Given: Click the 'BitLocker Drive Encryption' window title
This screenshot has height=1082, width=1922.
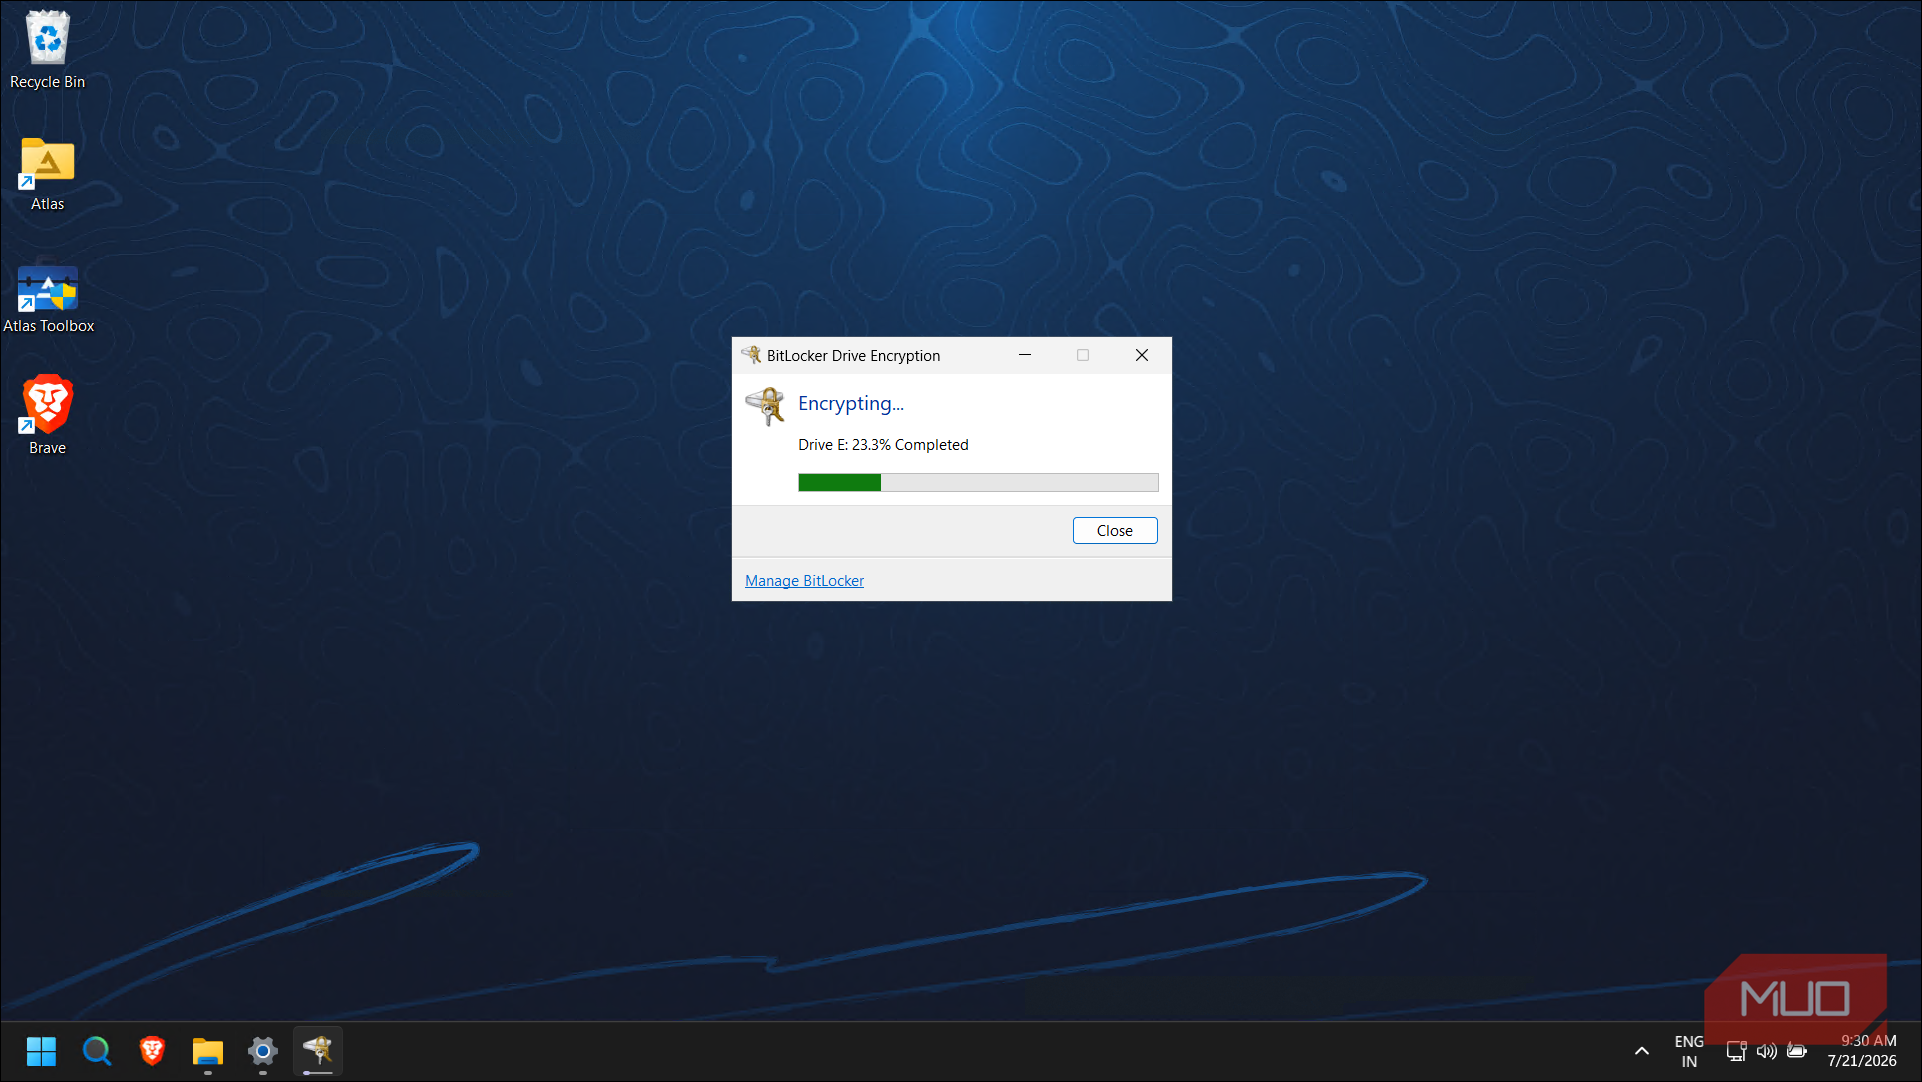Looking at the screenshot, I should pyautogui.click(x=853, y=356).
